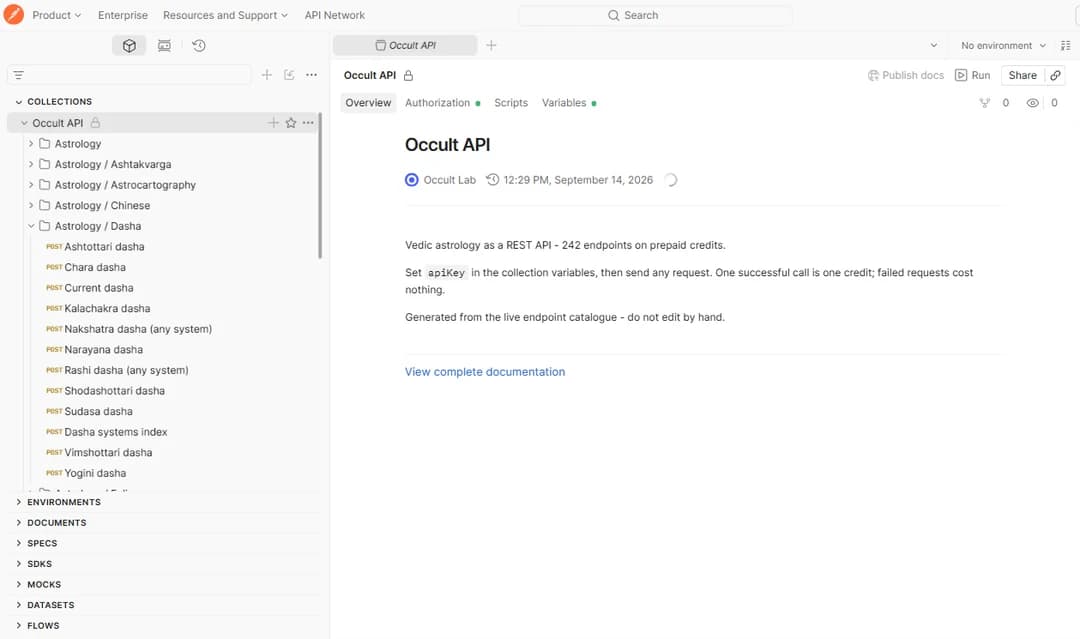Expand Astrology / Chinese folder
Image resolution: width=1080 pixels, height=639 pixels.
pos(31,205)
